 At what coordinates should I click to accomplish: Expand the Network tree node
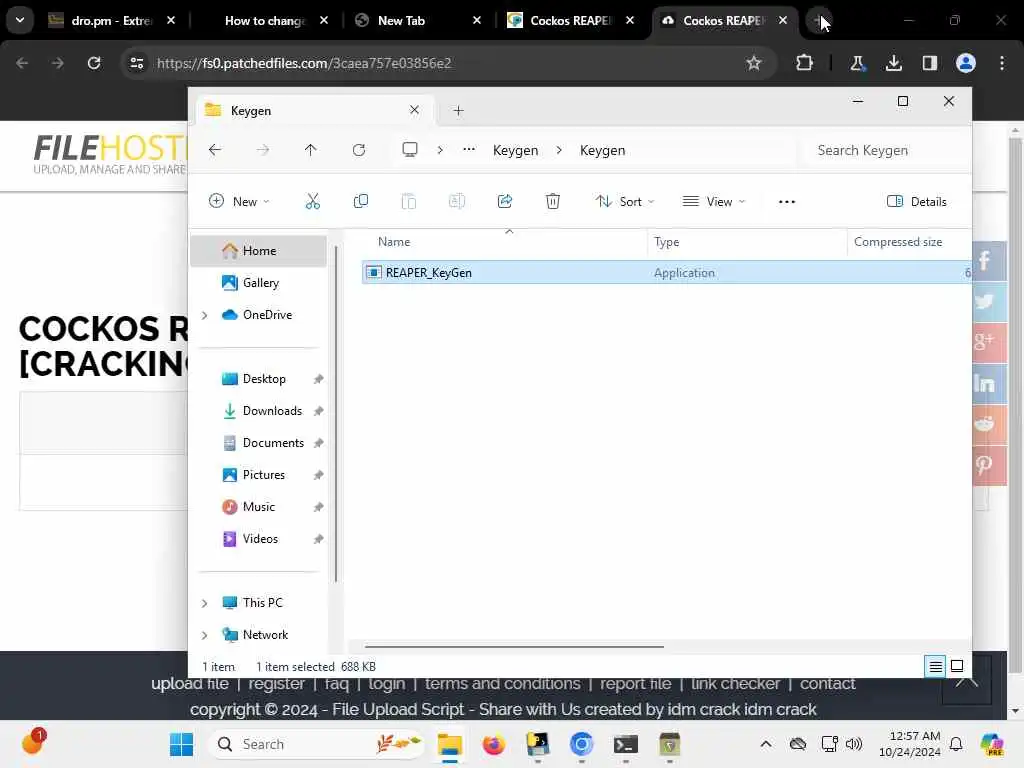point(204,635)
